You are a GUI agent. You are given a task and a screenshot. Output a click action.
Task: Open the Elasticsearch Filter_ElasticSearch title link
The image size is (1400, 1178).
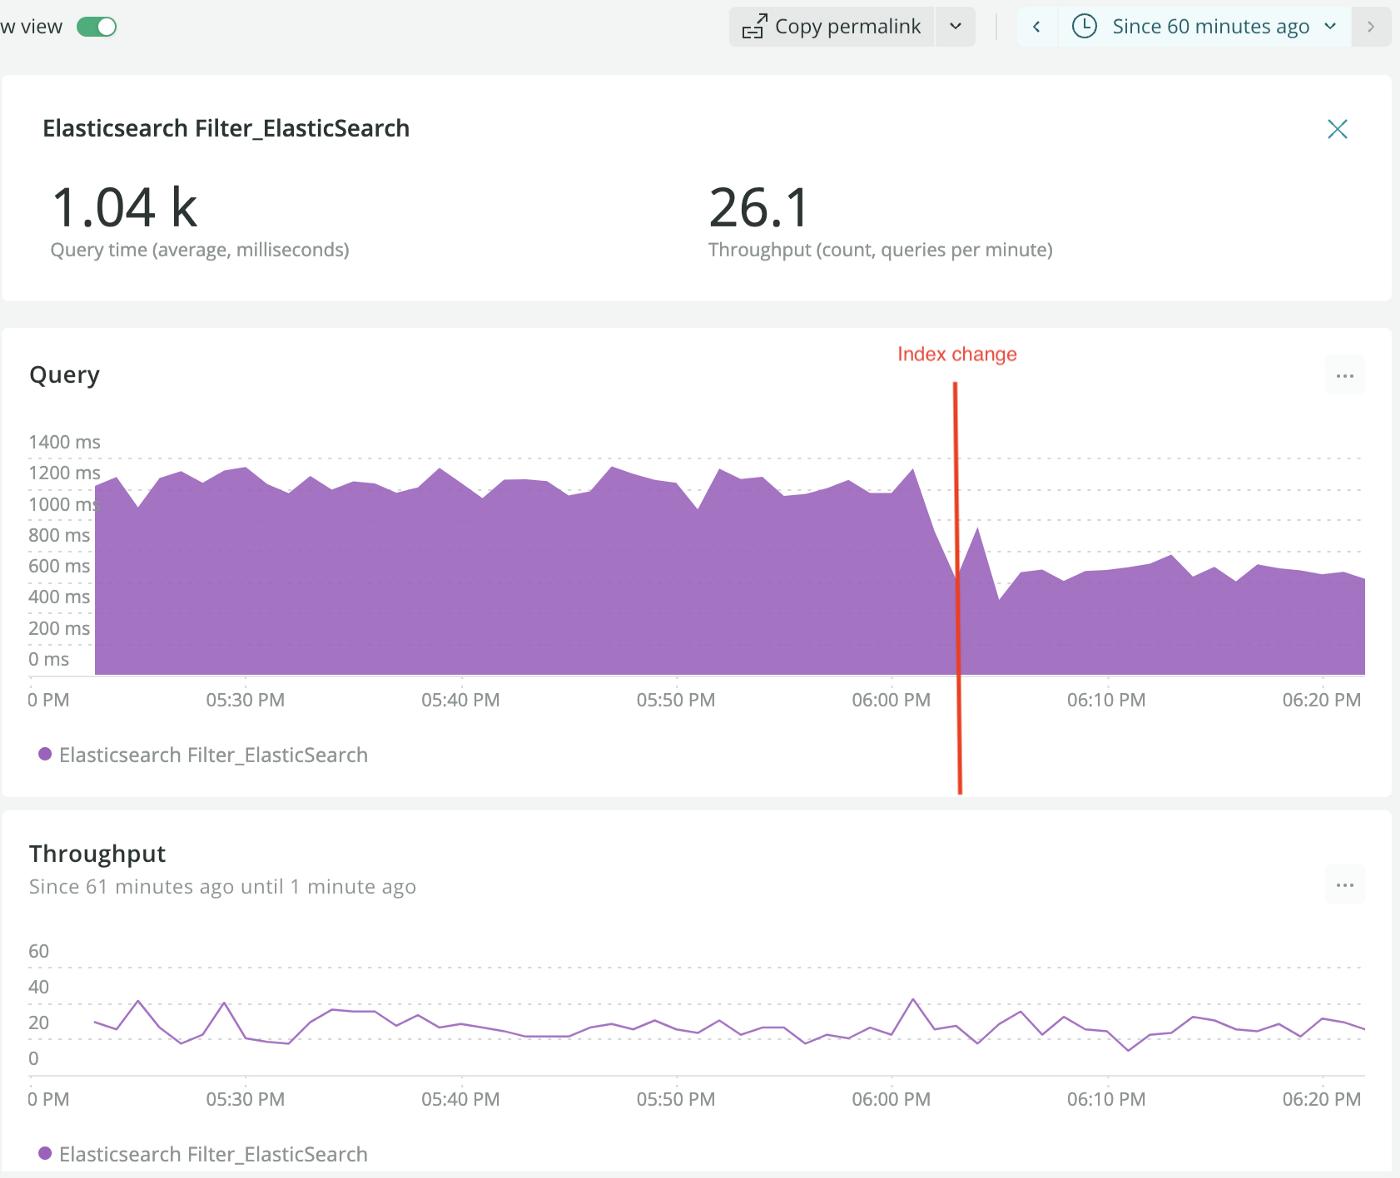(226, 128)
